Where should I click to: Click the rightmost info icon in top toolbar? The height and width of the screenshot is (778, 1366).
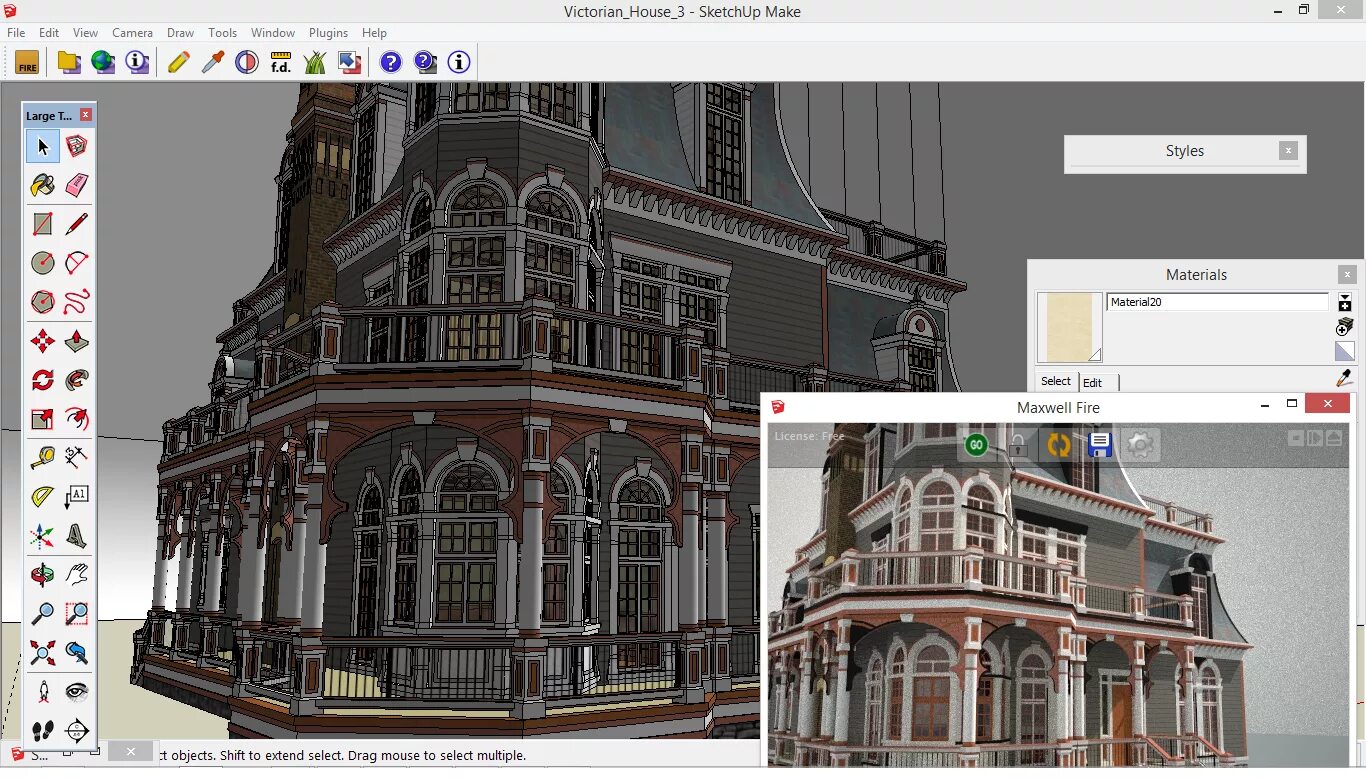[459, 62]
